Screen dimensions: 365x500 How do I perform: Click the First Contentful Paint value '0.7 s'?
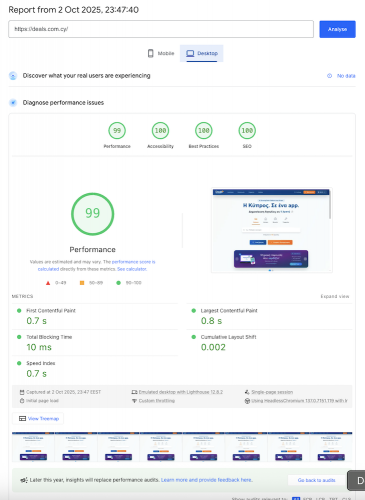click(37, 321)
